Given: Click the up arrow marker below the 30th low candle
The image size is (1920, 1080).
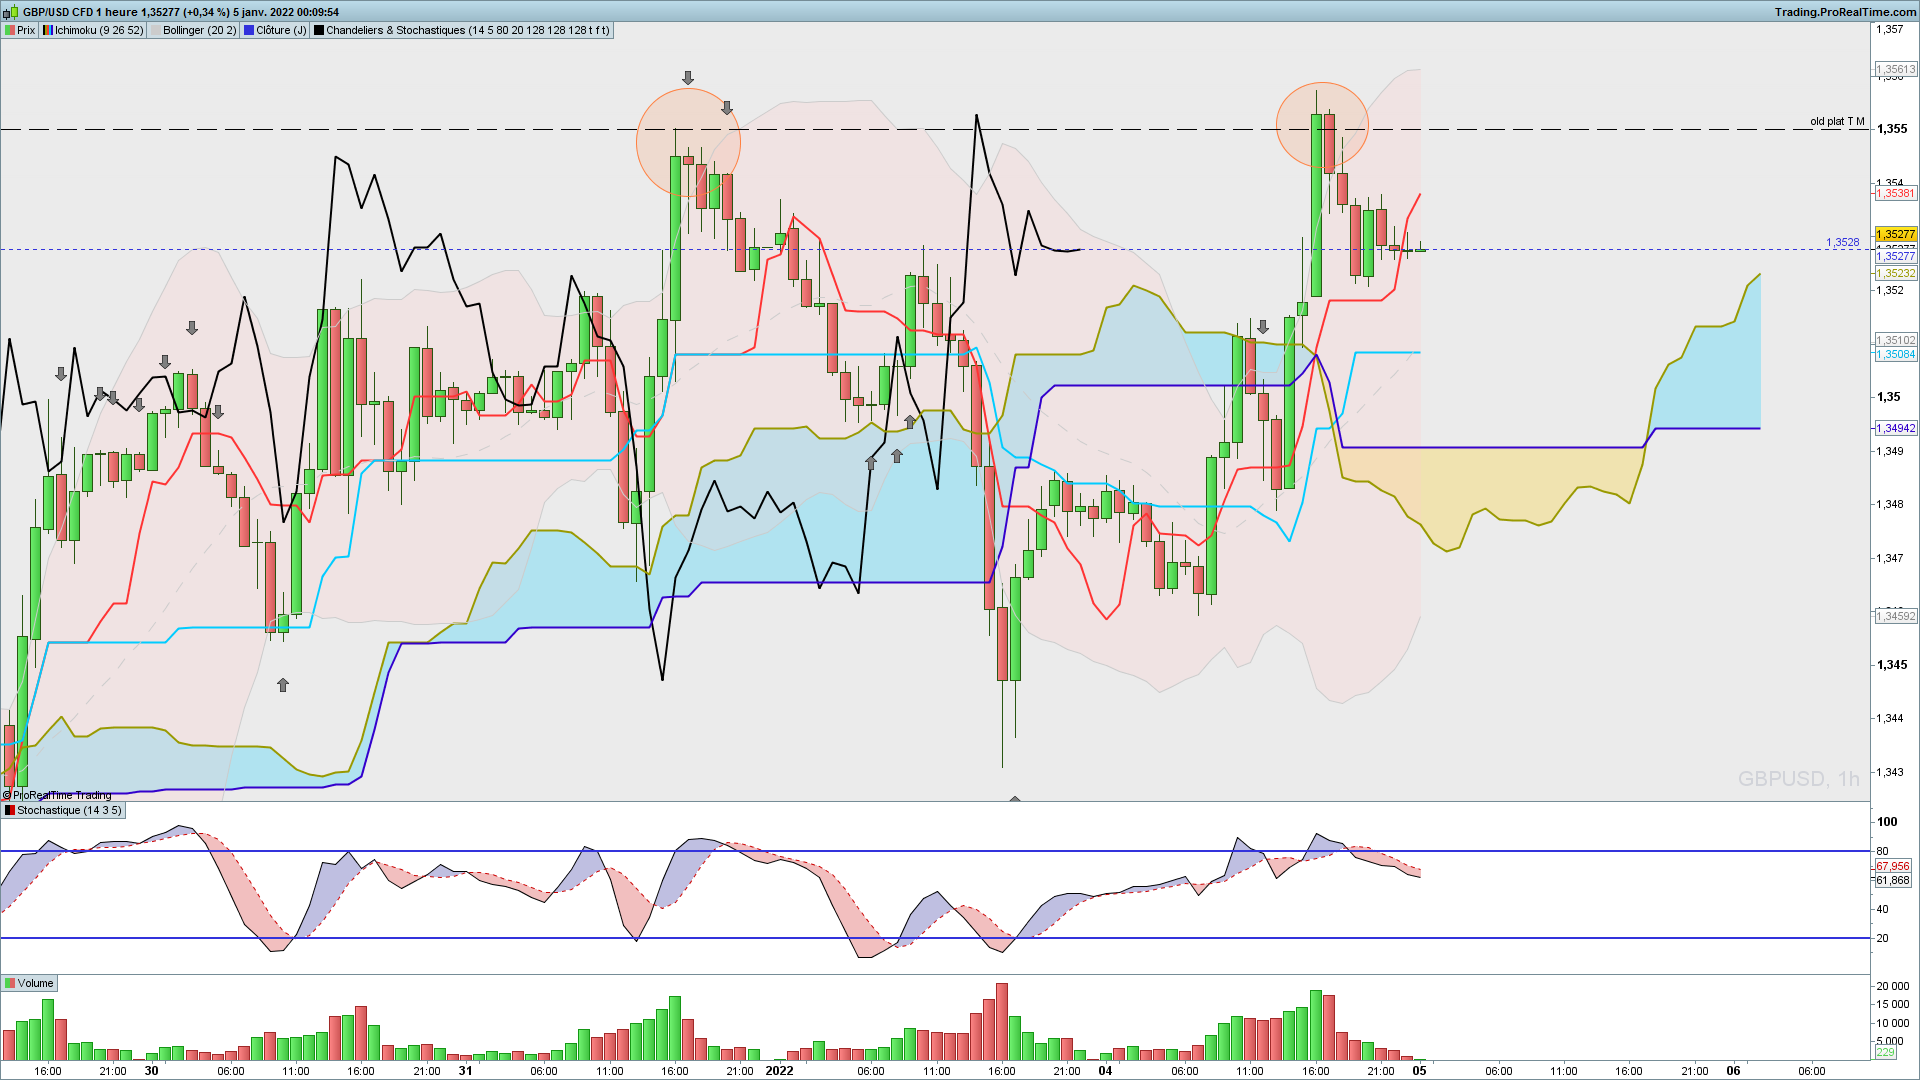Looking at the screenshot, I should click(x=283, y=685).
